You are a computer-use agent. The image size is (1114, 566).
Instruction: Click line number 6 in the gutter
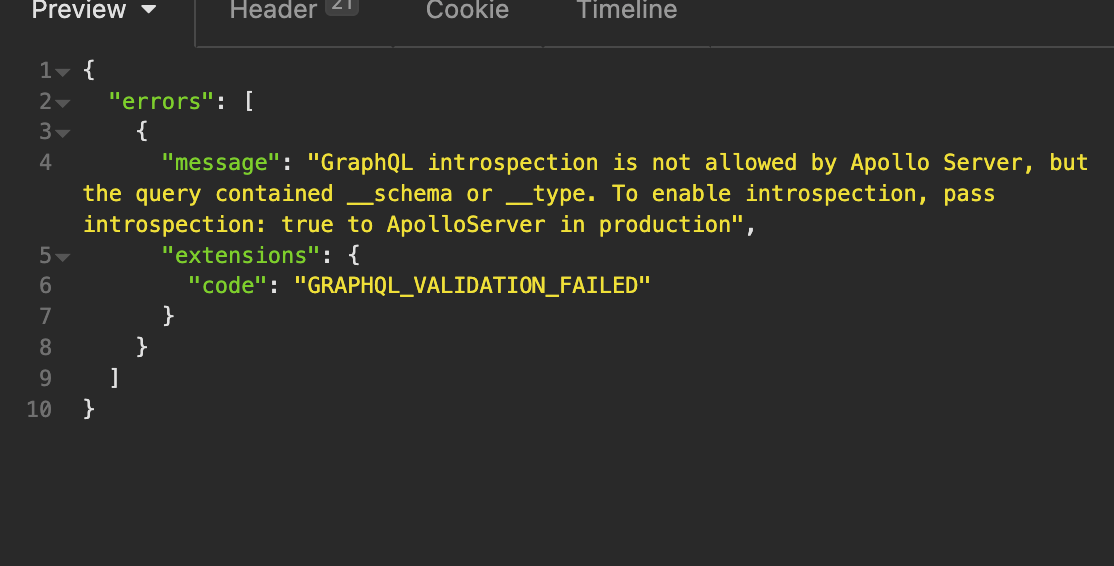[46, 286]
